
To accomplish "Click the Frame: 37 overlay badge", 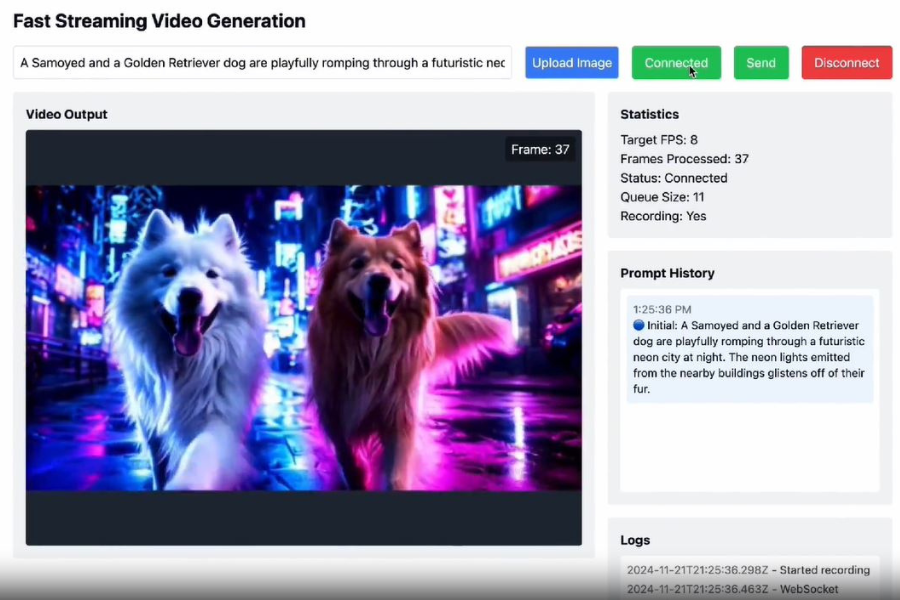I will click(x=540, y=150).
